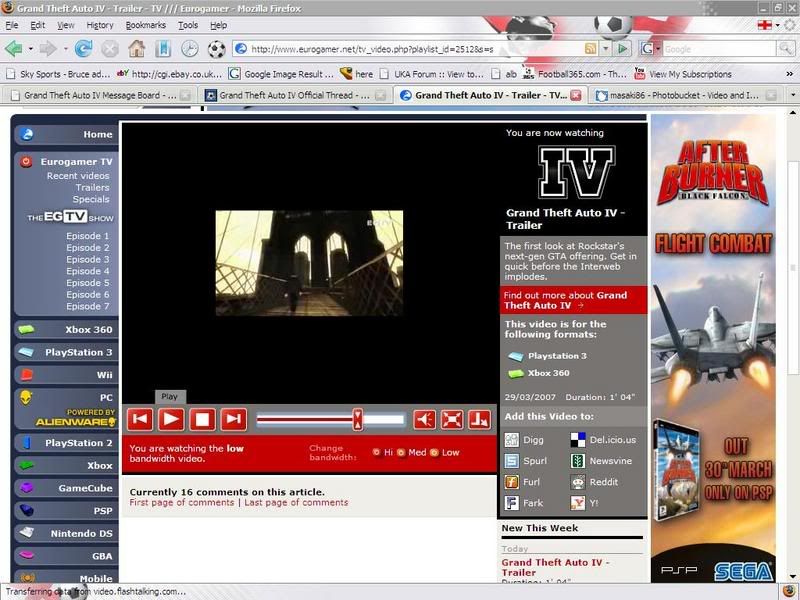Open First page of comments link

pos(182,503)
